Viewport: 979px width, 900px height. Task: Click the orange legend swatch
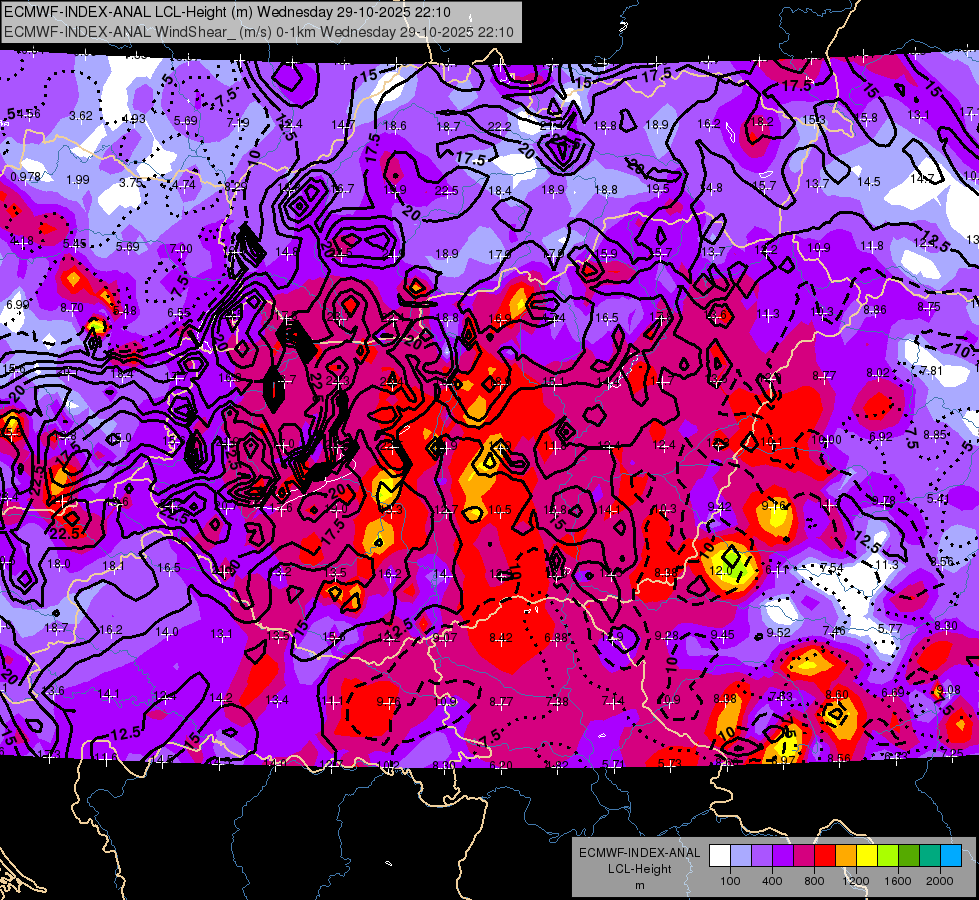point(846,856)
